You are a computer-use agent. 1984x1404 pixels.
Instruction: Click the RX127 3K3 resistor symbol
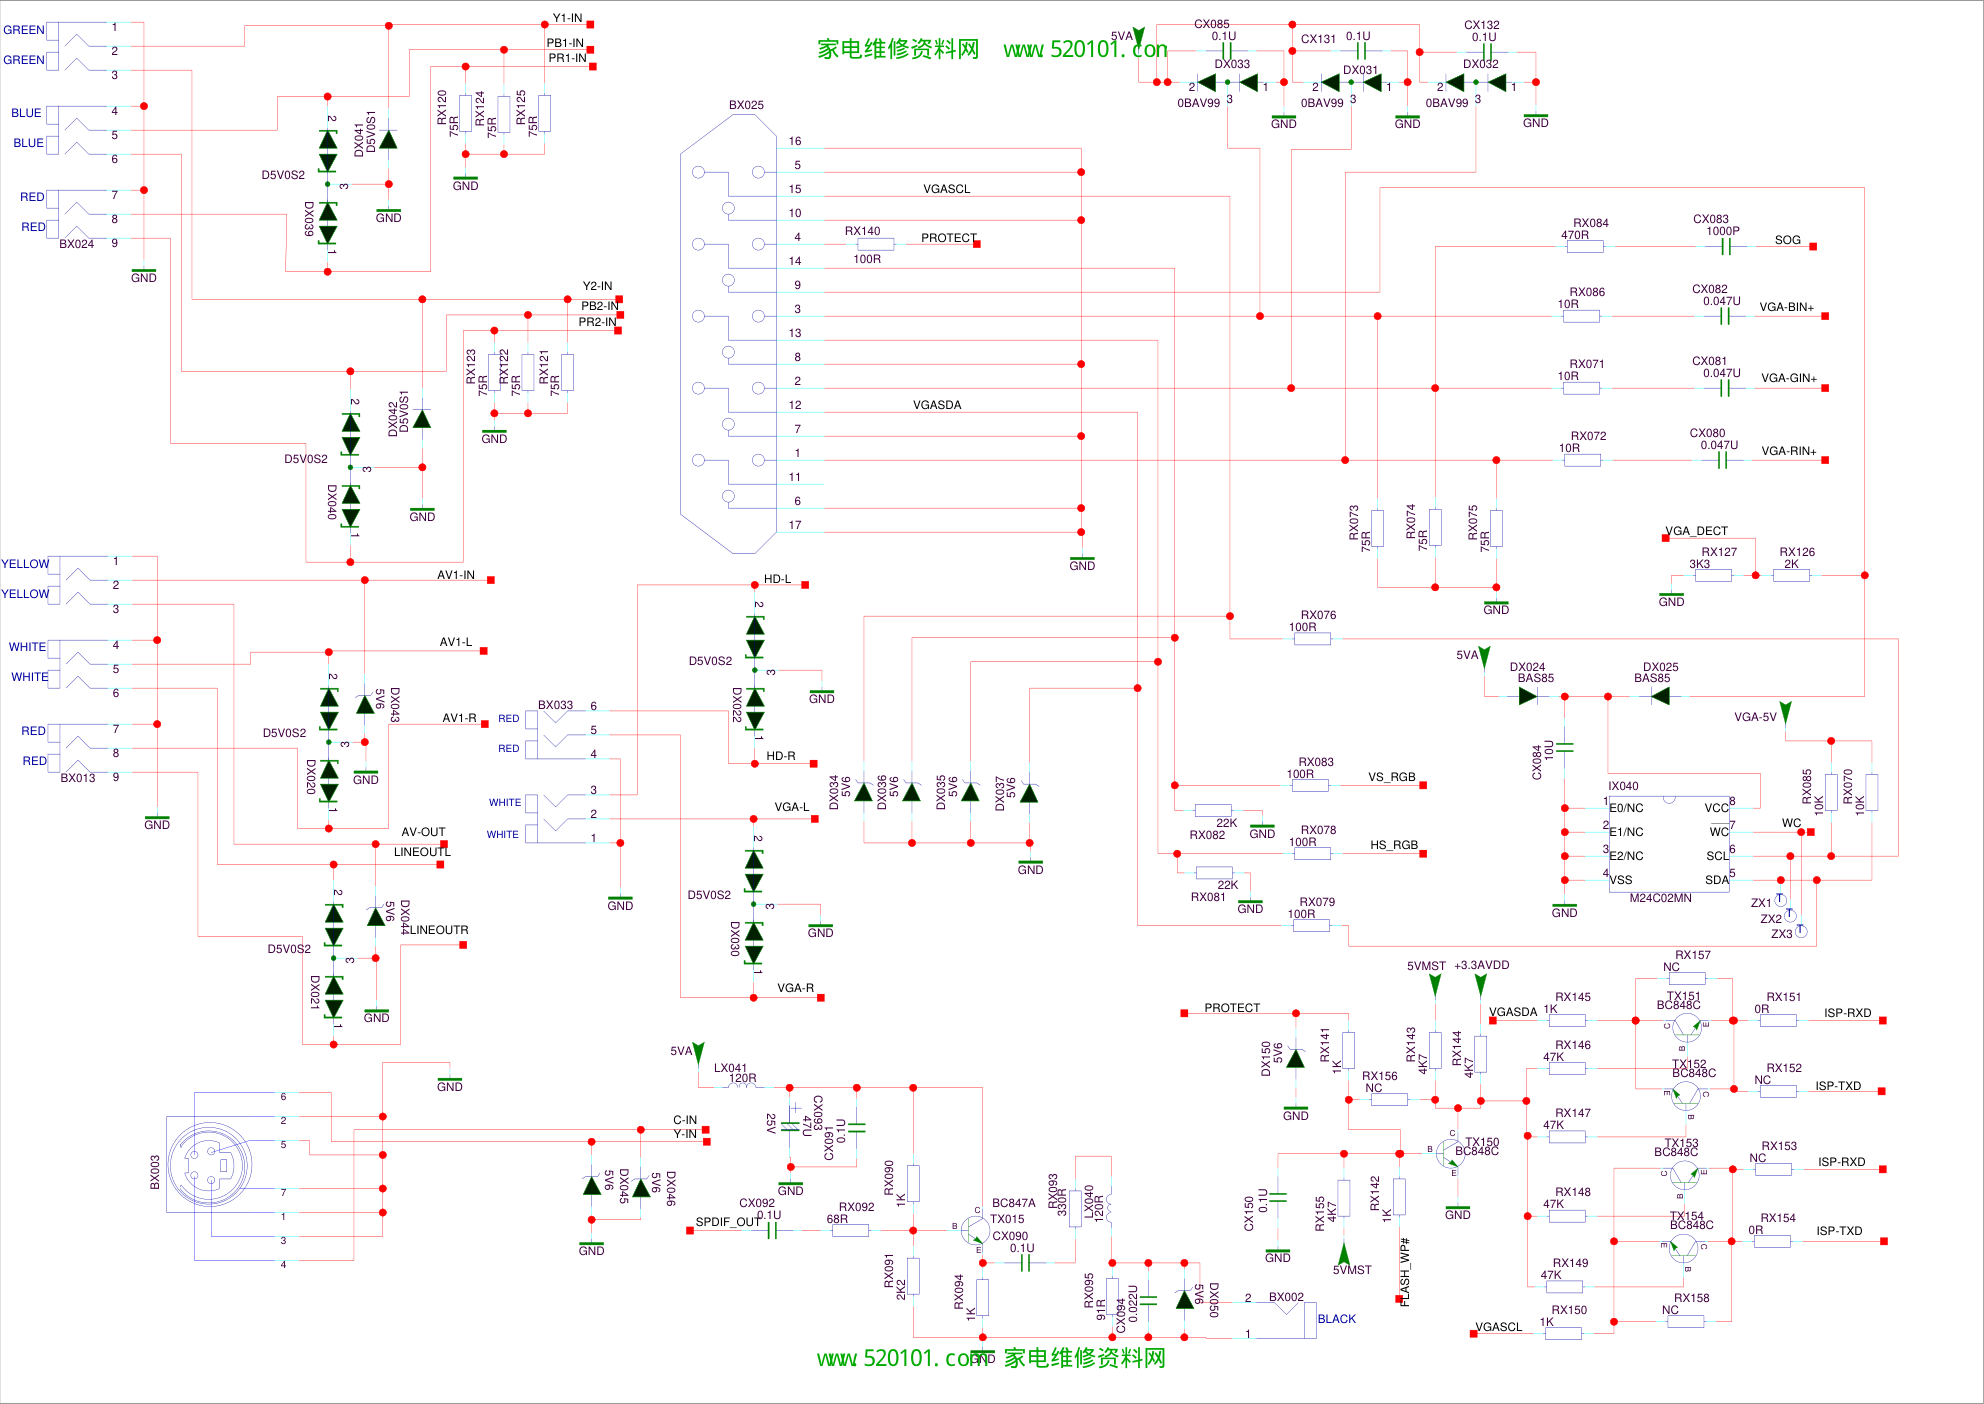[x=1713, y=575]
